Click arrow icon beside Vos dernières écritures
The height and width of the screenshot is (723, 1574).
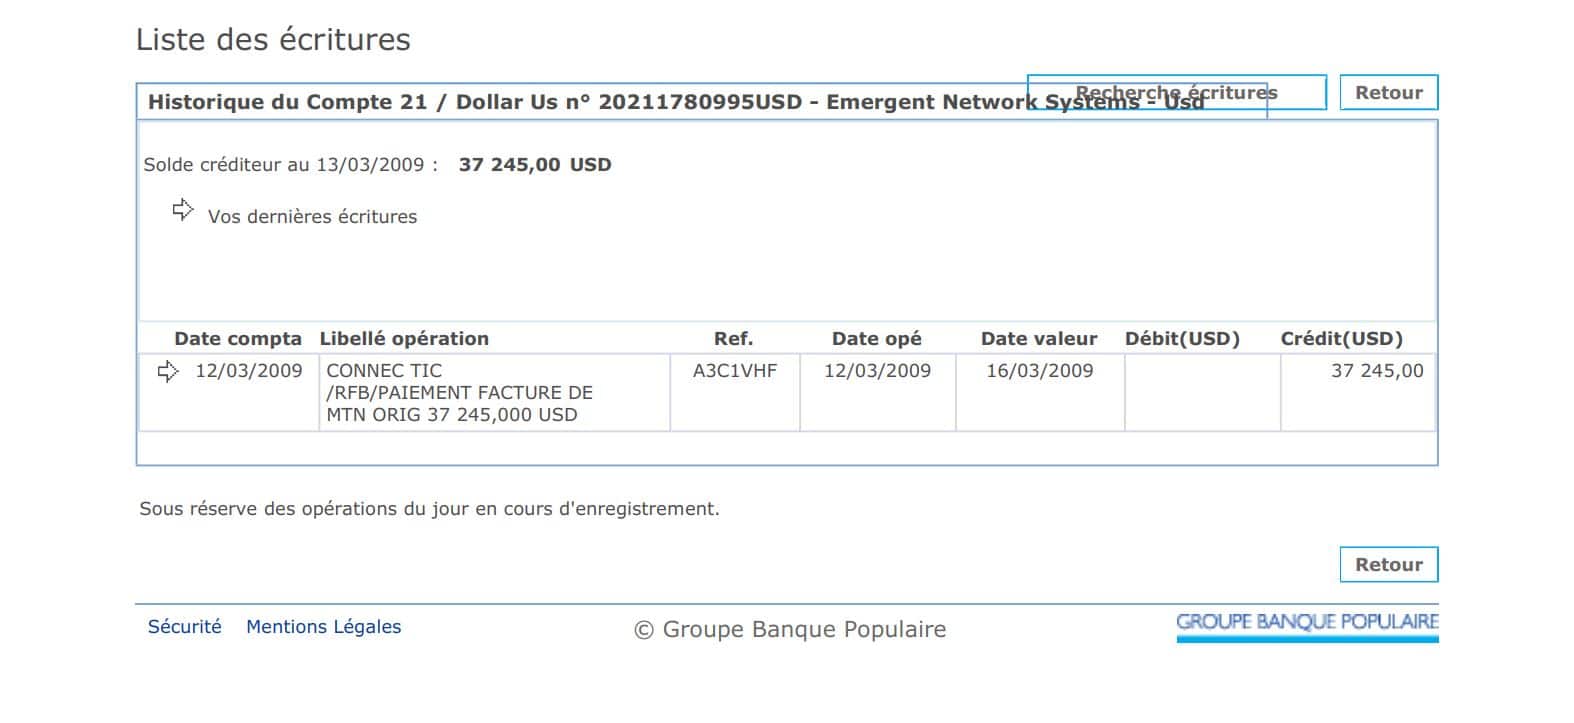click(x=183, y=210)
